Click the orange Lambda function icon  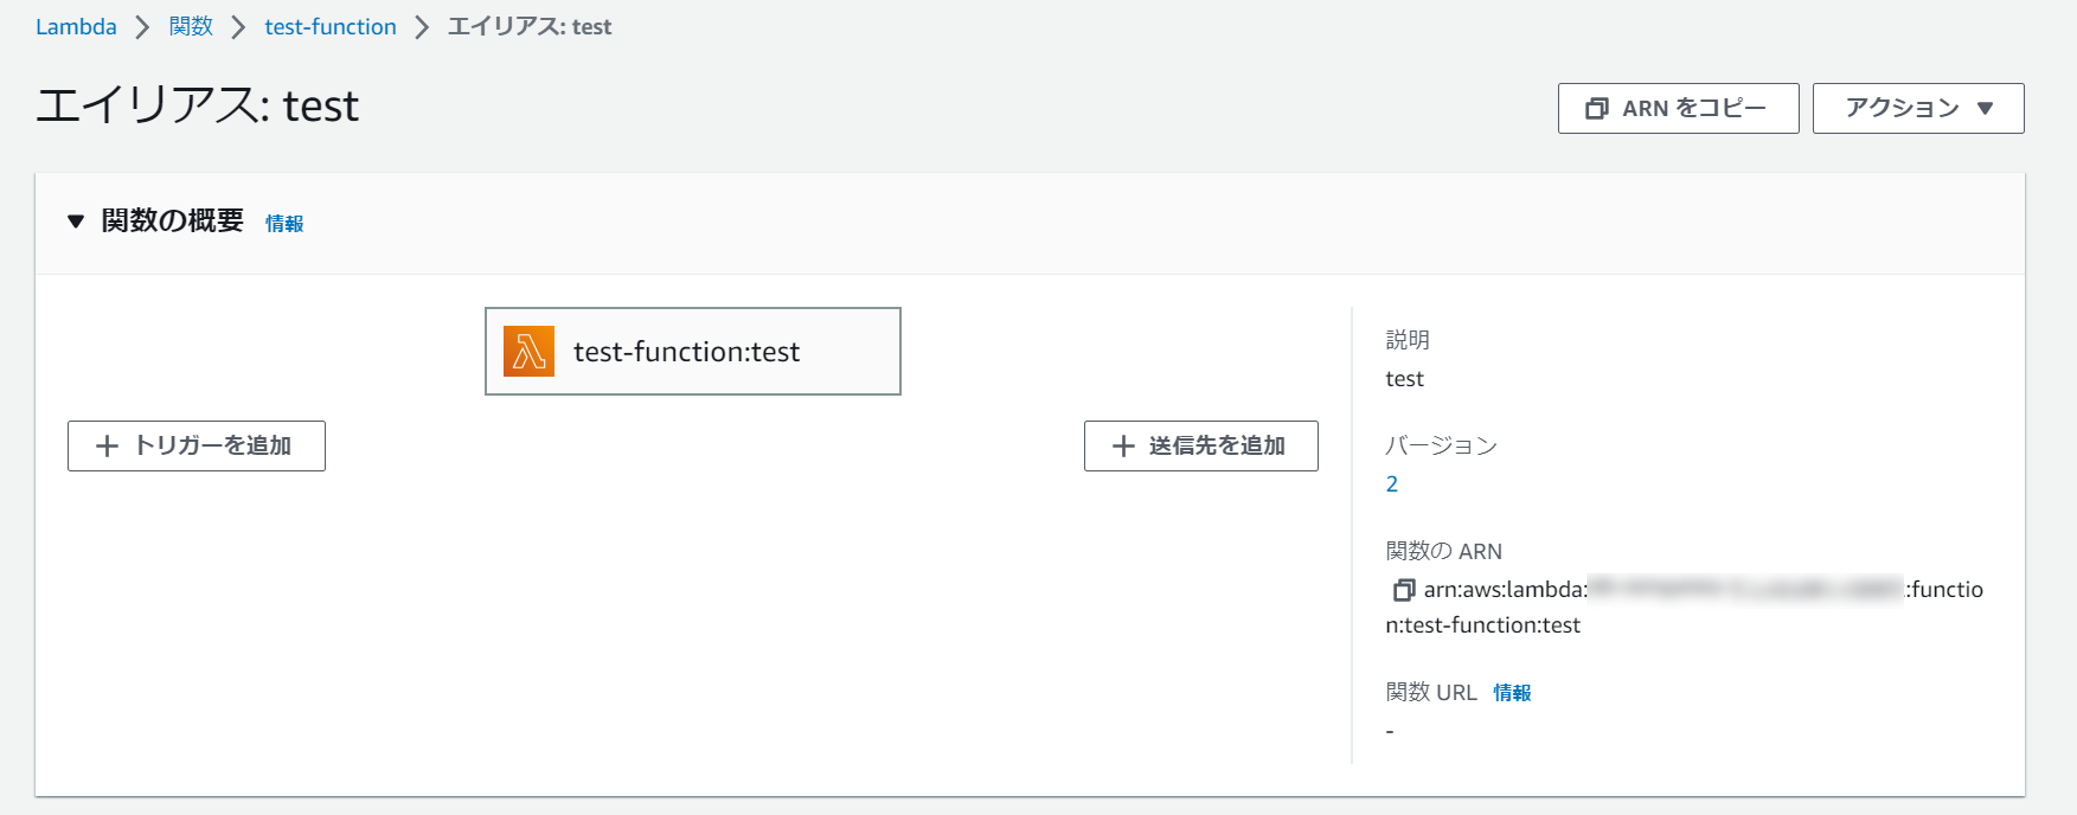pyautogui.click(x=528, y=351)
